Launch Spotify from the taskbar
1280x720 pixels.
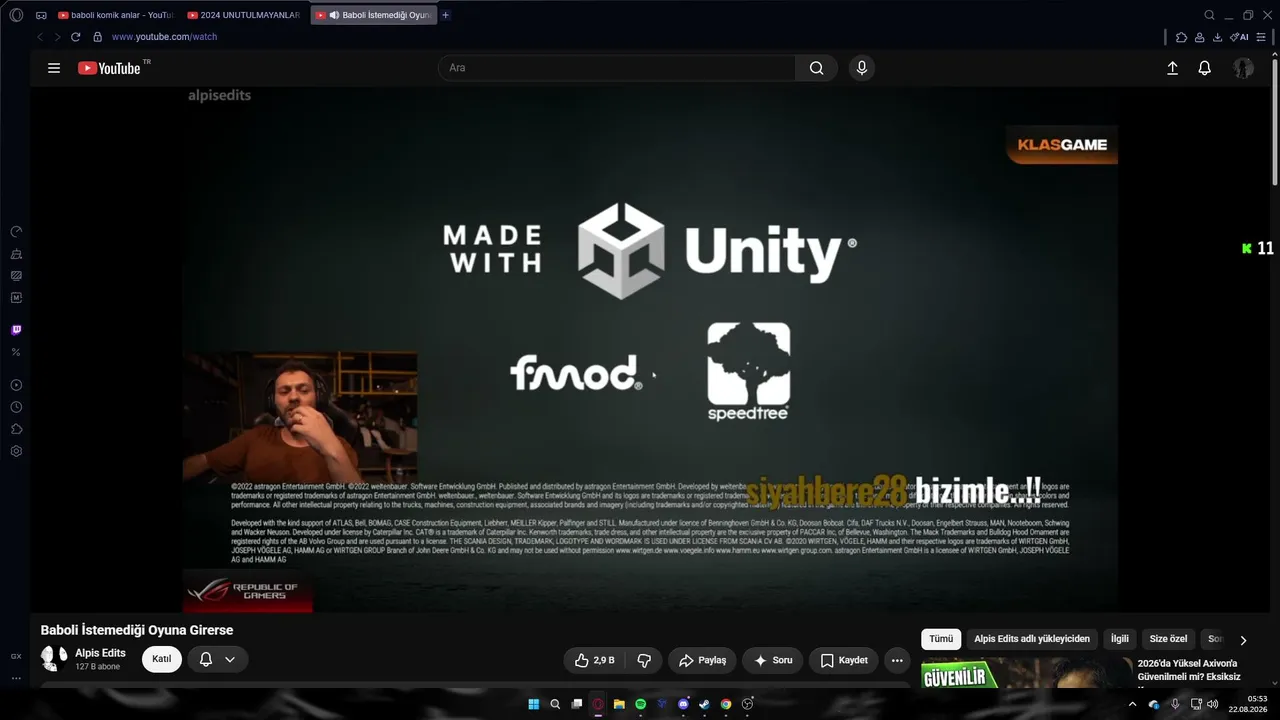[x=641, y=704]
